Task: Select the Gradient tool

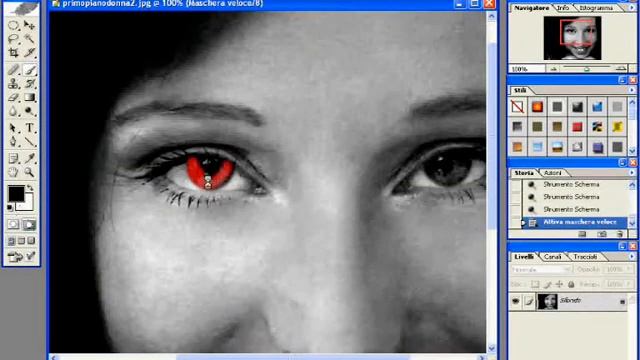Action: [29, 98]
